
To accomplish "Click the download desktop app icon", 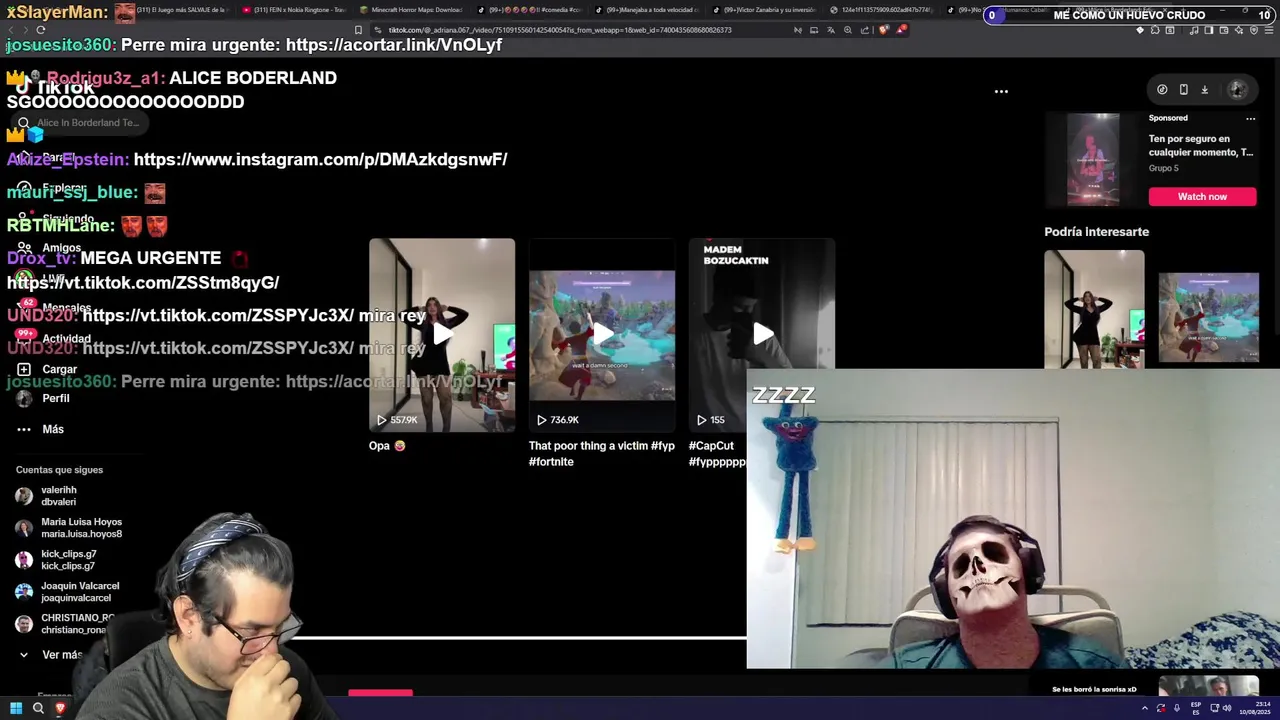I will [1205, 89].
